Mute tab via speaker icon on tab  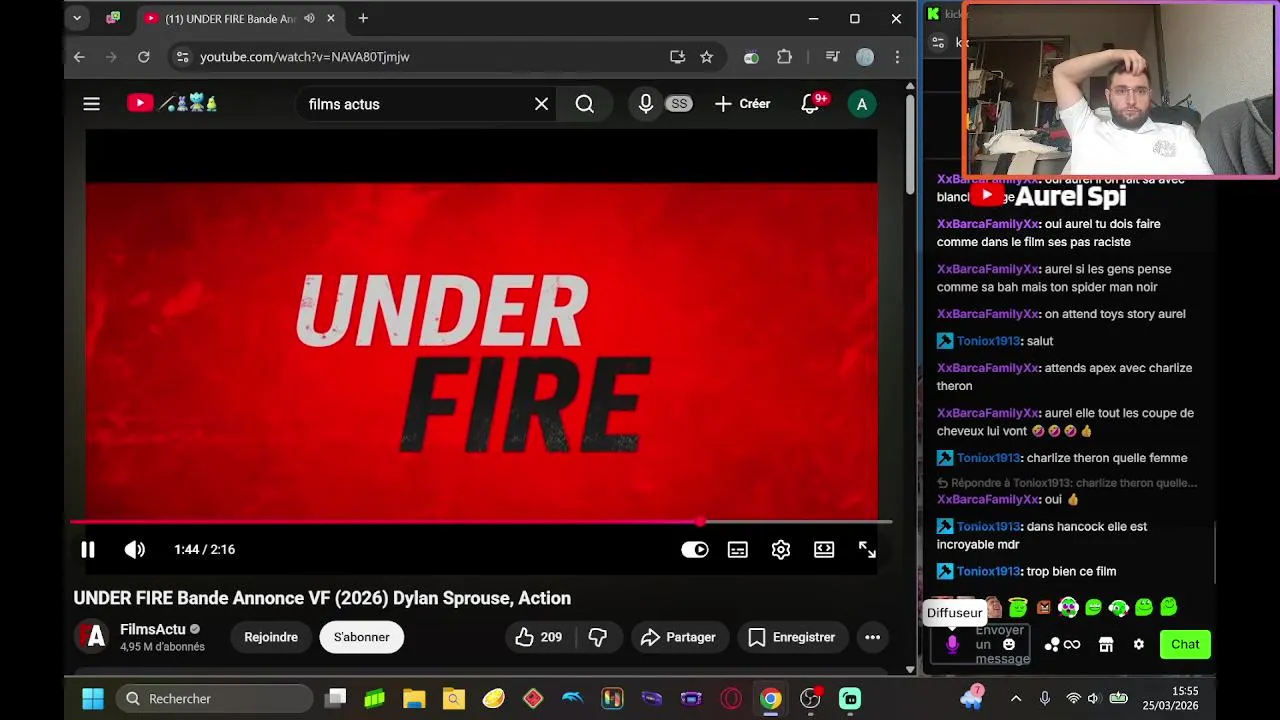tap(309, 18)
